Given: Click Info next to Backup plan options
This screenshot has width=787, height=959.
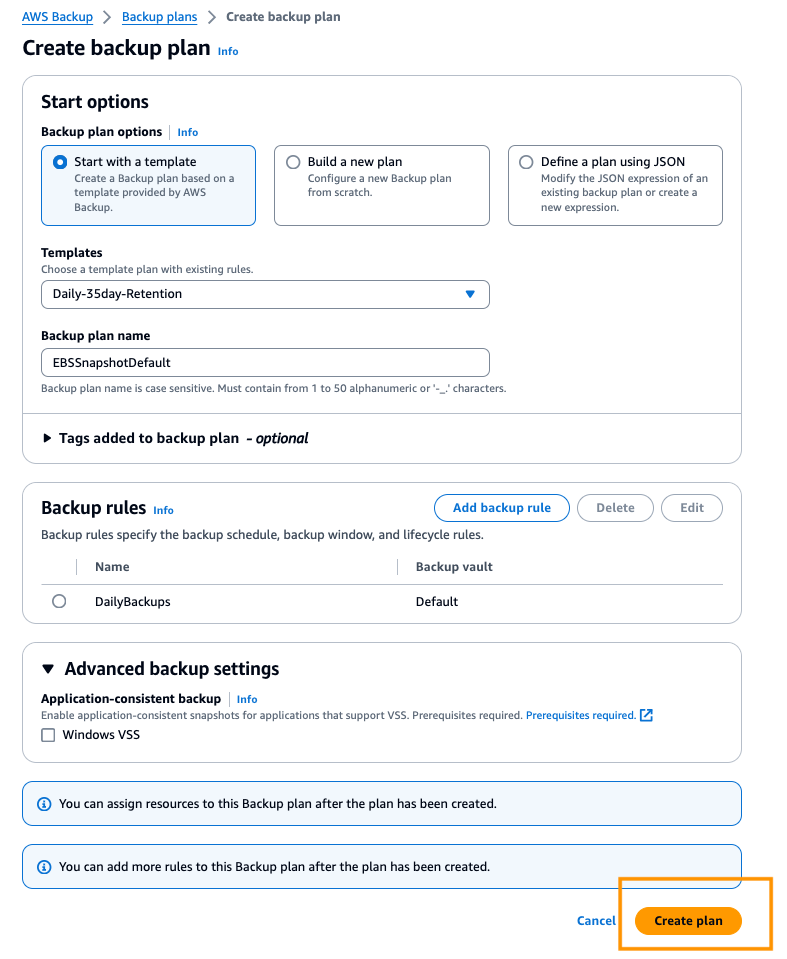Looking at the screenshot, I should pyautogui.click(x=187, y=132).
